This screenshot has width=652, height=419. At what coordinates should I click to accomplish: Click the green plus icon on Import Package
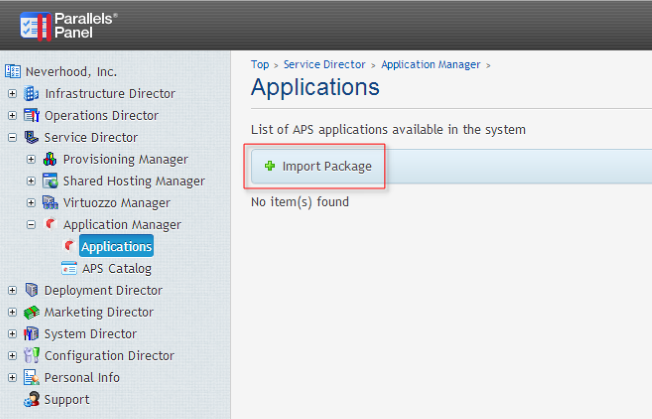click(x=270, y=166)
